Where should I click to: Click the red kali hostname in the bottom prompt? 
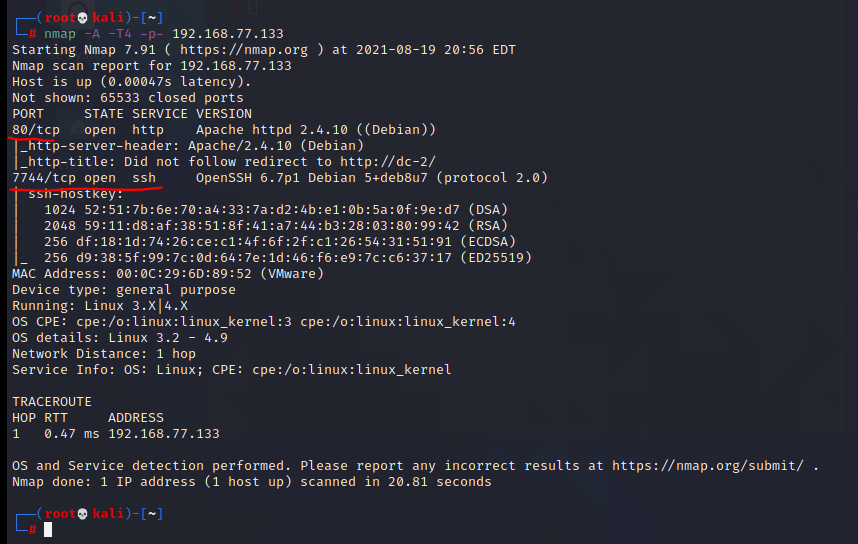(x=108, y=514)
